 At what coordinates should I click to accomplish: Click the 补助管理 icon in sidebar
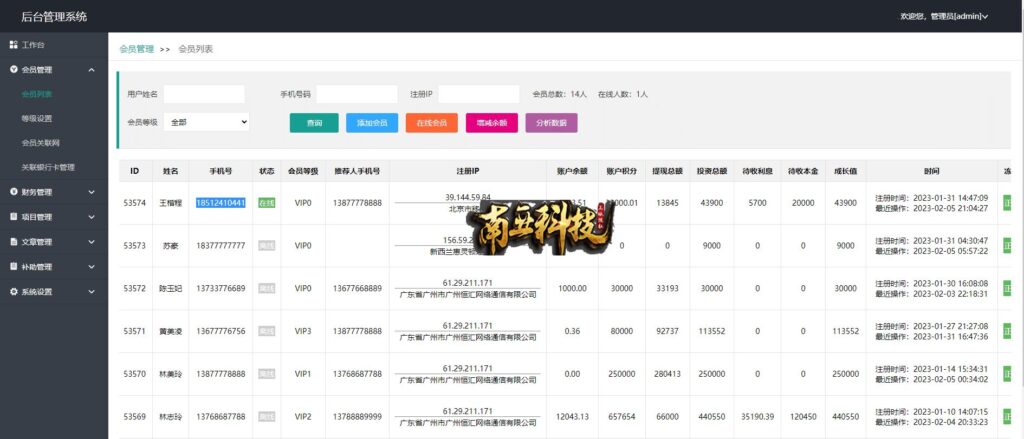tap(13, 267)
